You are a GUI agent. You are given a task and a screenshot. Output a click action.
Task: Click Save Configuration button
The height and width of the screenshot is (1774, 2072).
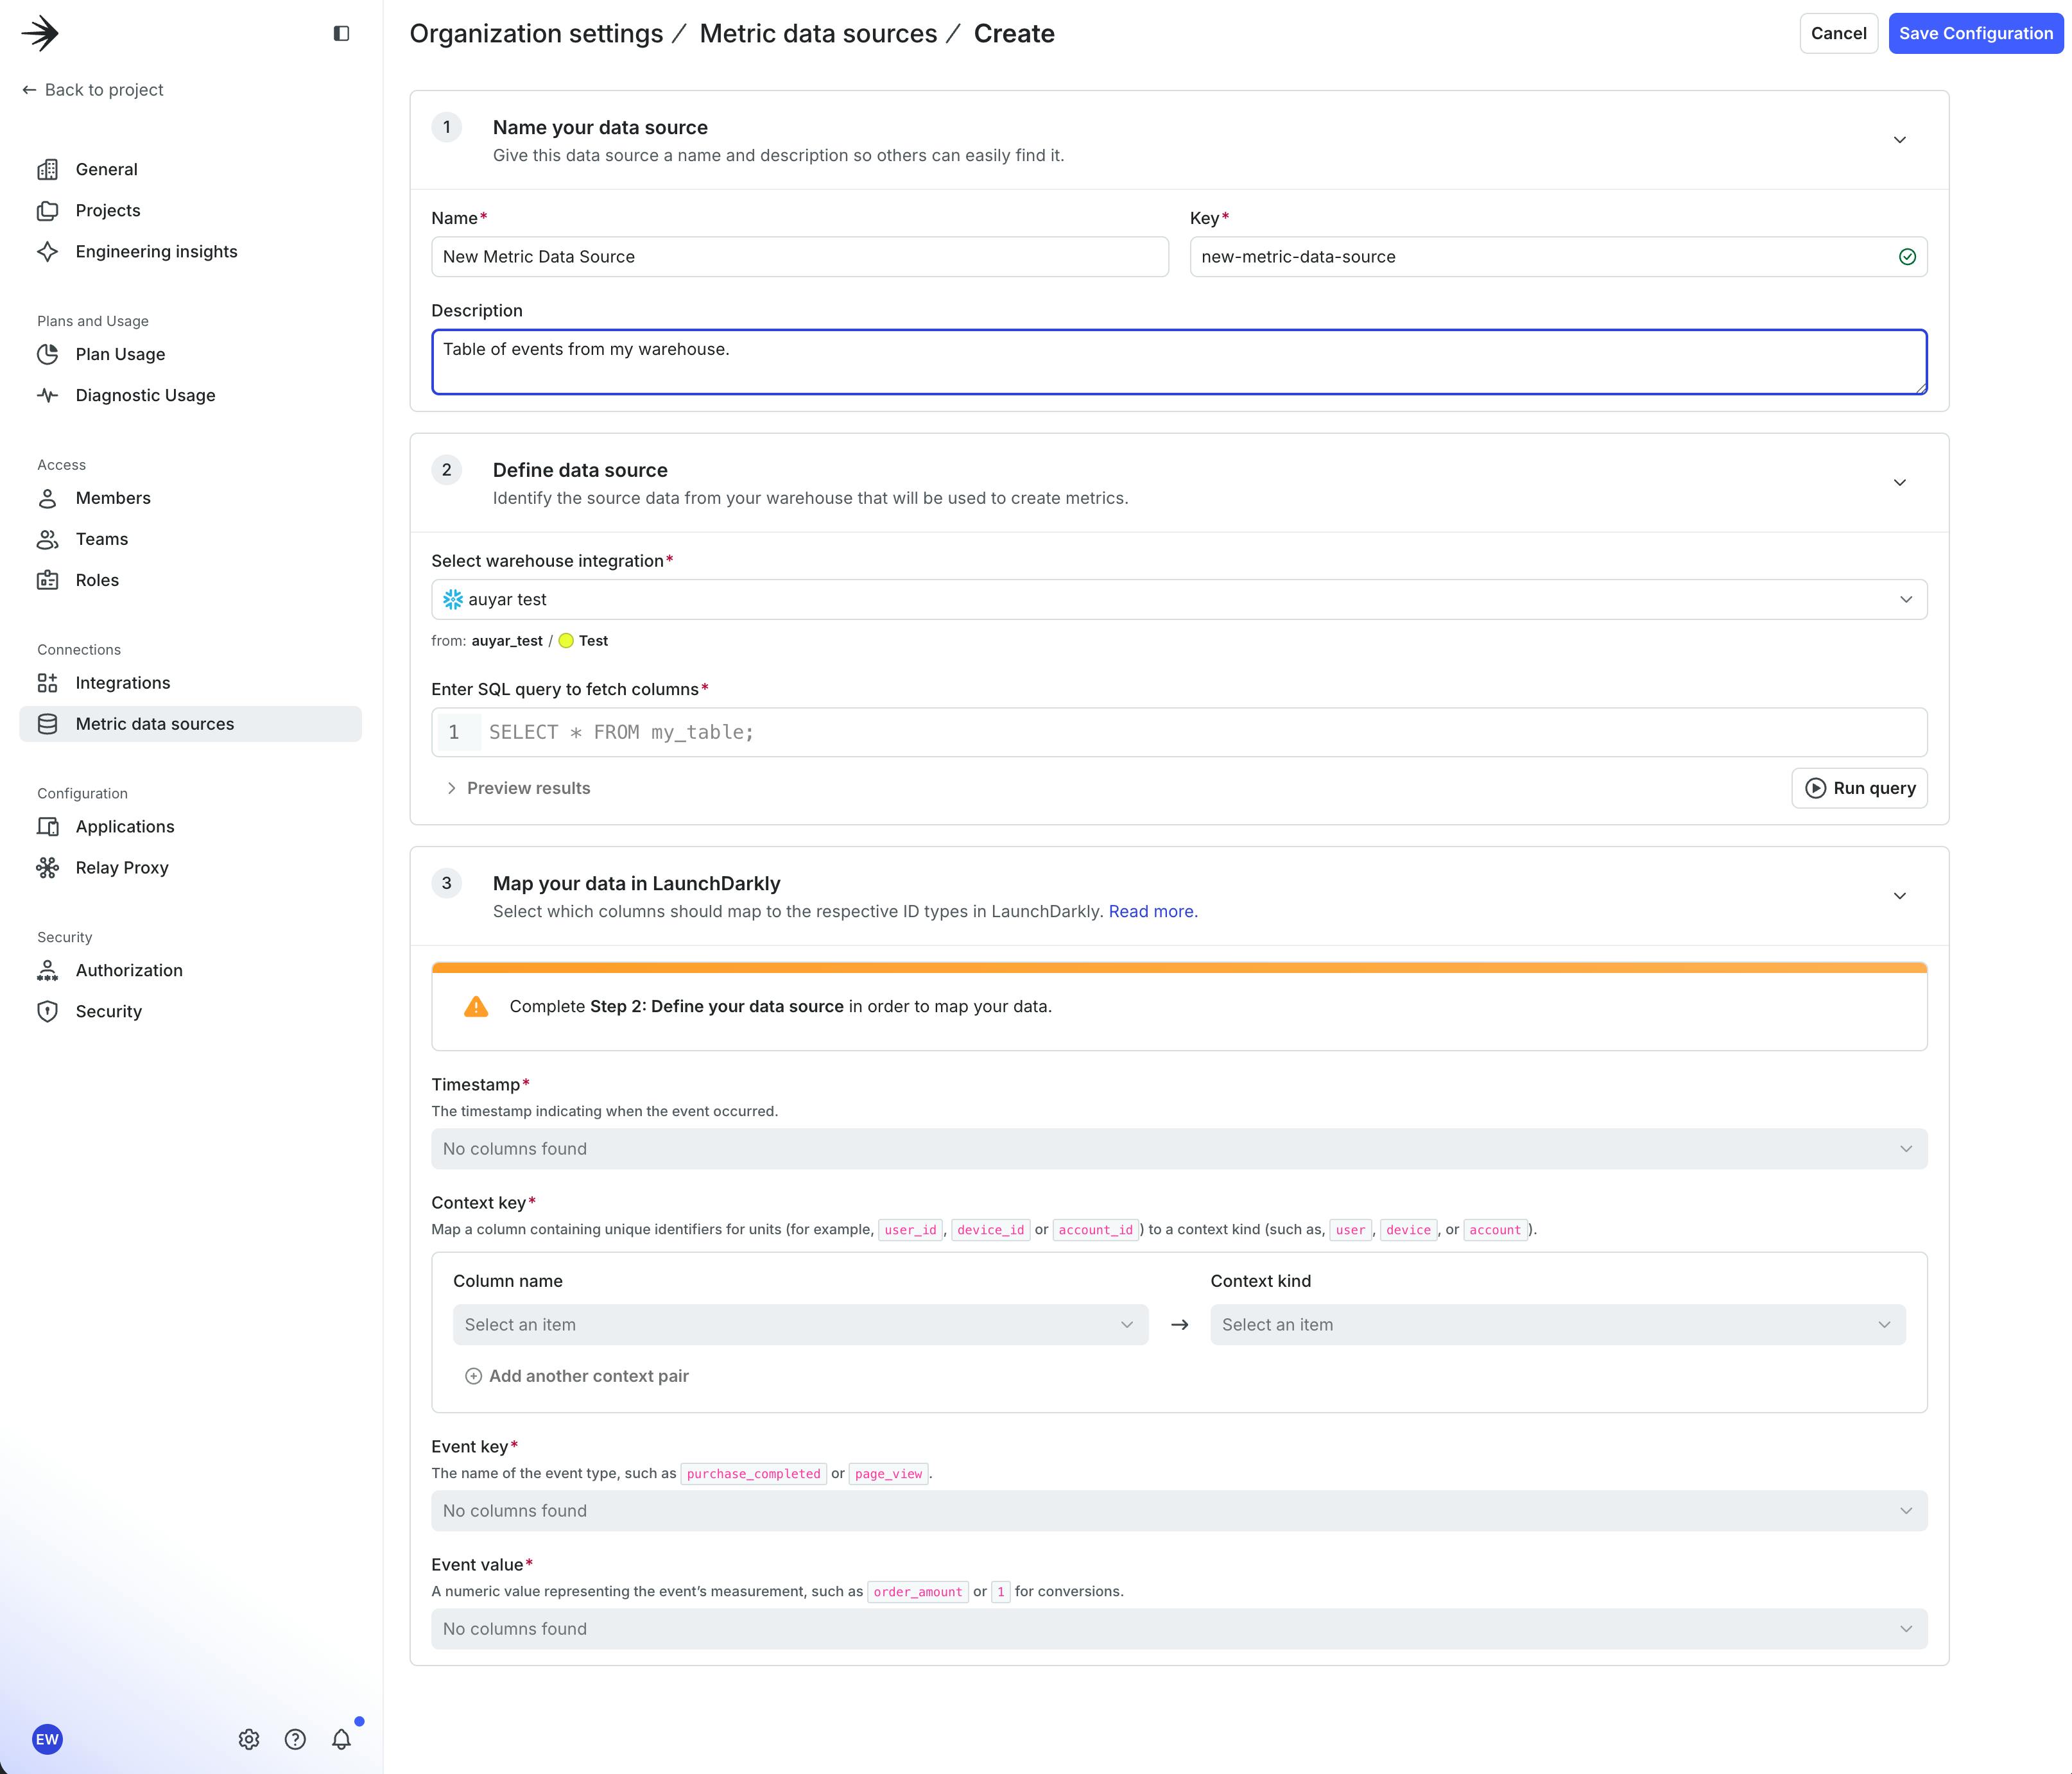point(1975,33)
